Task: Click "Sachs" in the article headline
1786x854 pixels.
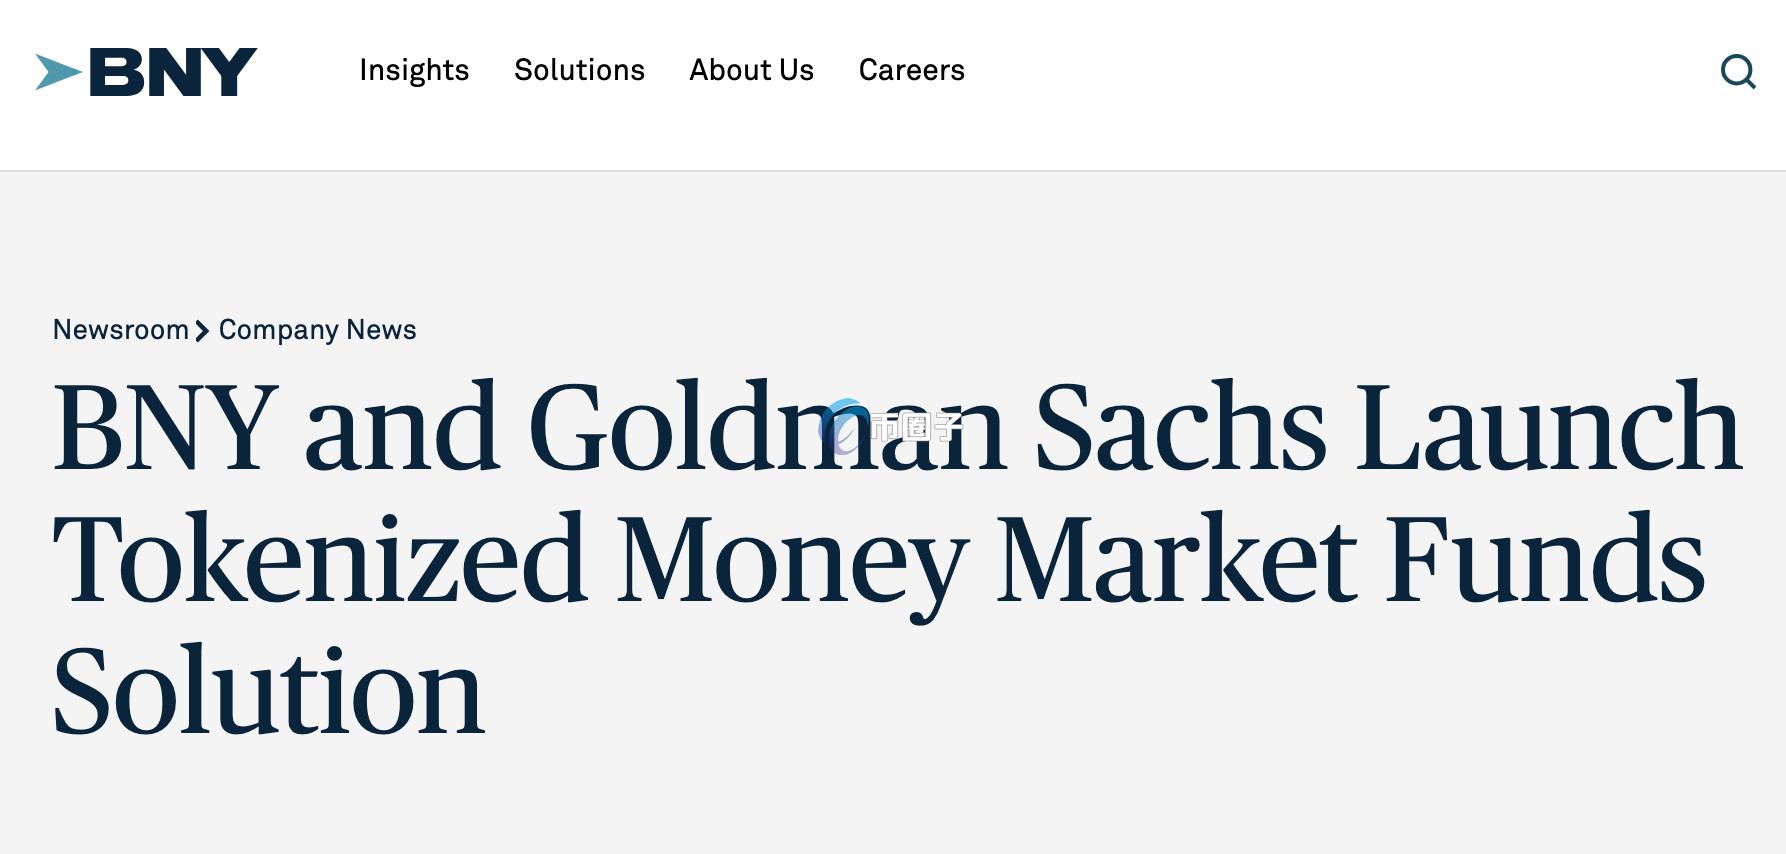Action: (1180, 427)
